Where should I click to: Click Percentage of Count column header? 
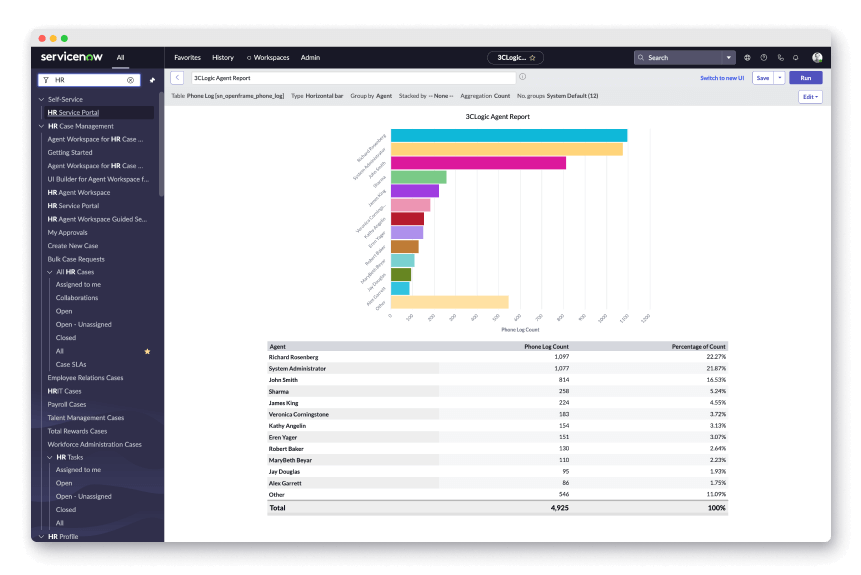[x=698, y=347]
